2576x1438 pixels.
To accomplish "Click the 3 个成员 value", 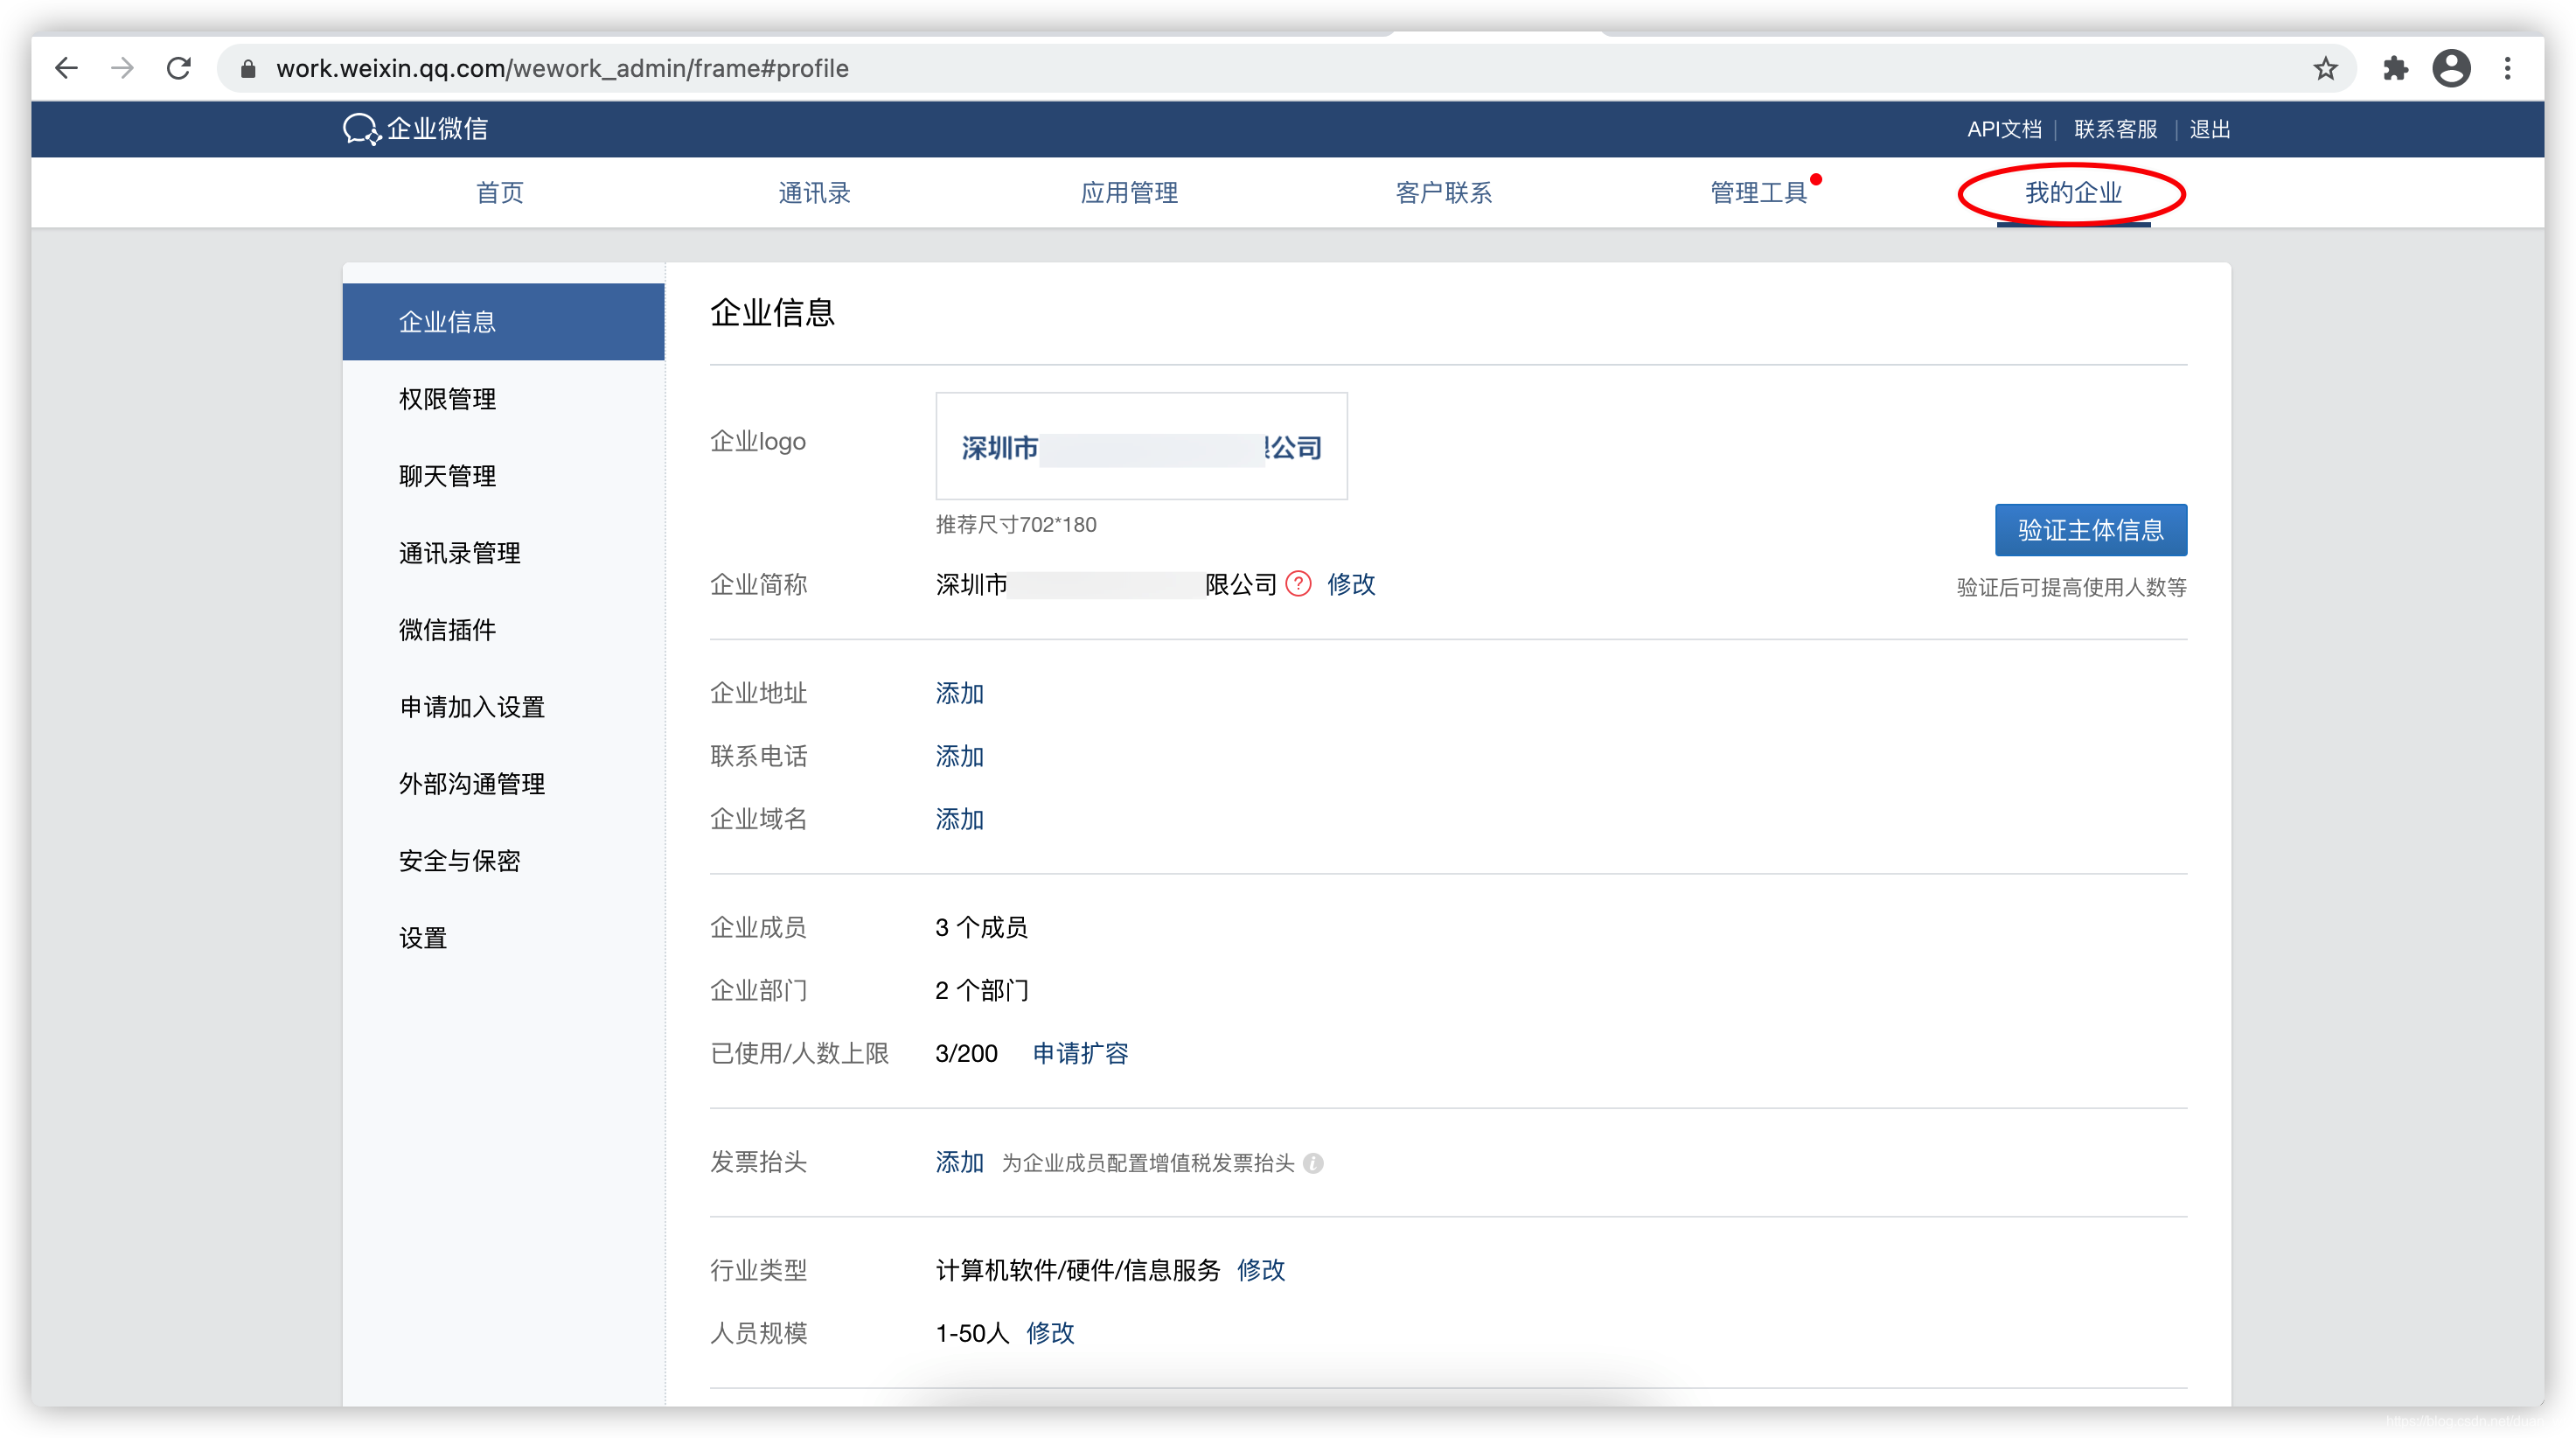I will (x=981, y=927).
